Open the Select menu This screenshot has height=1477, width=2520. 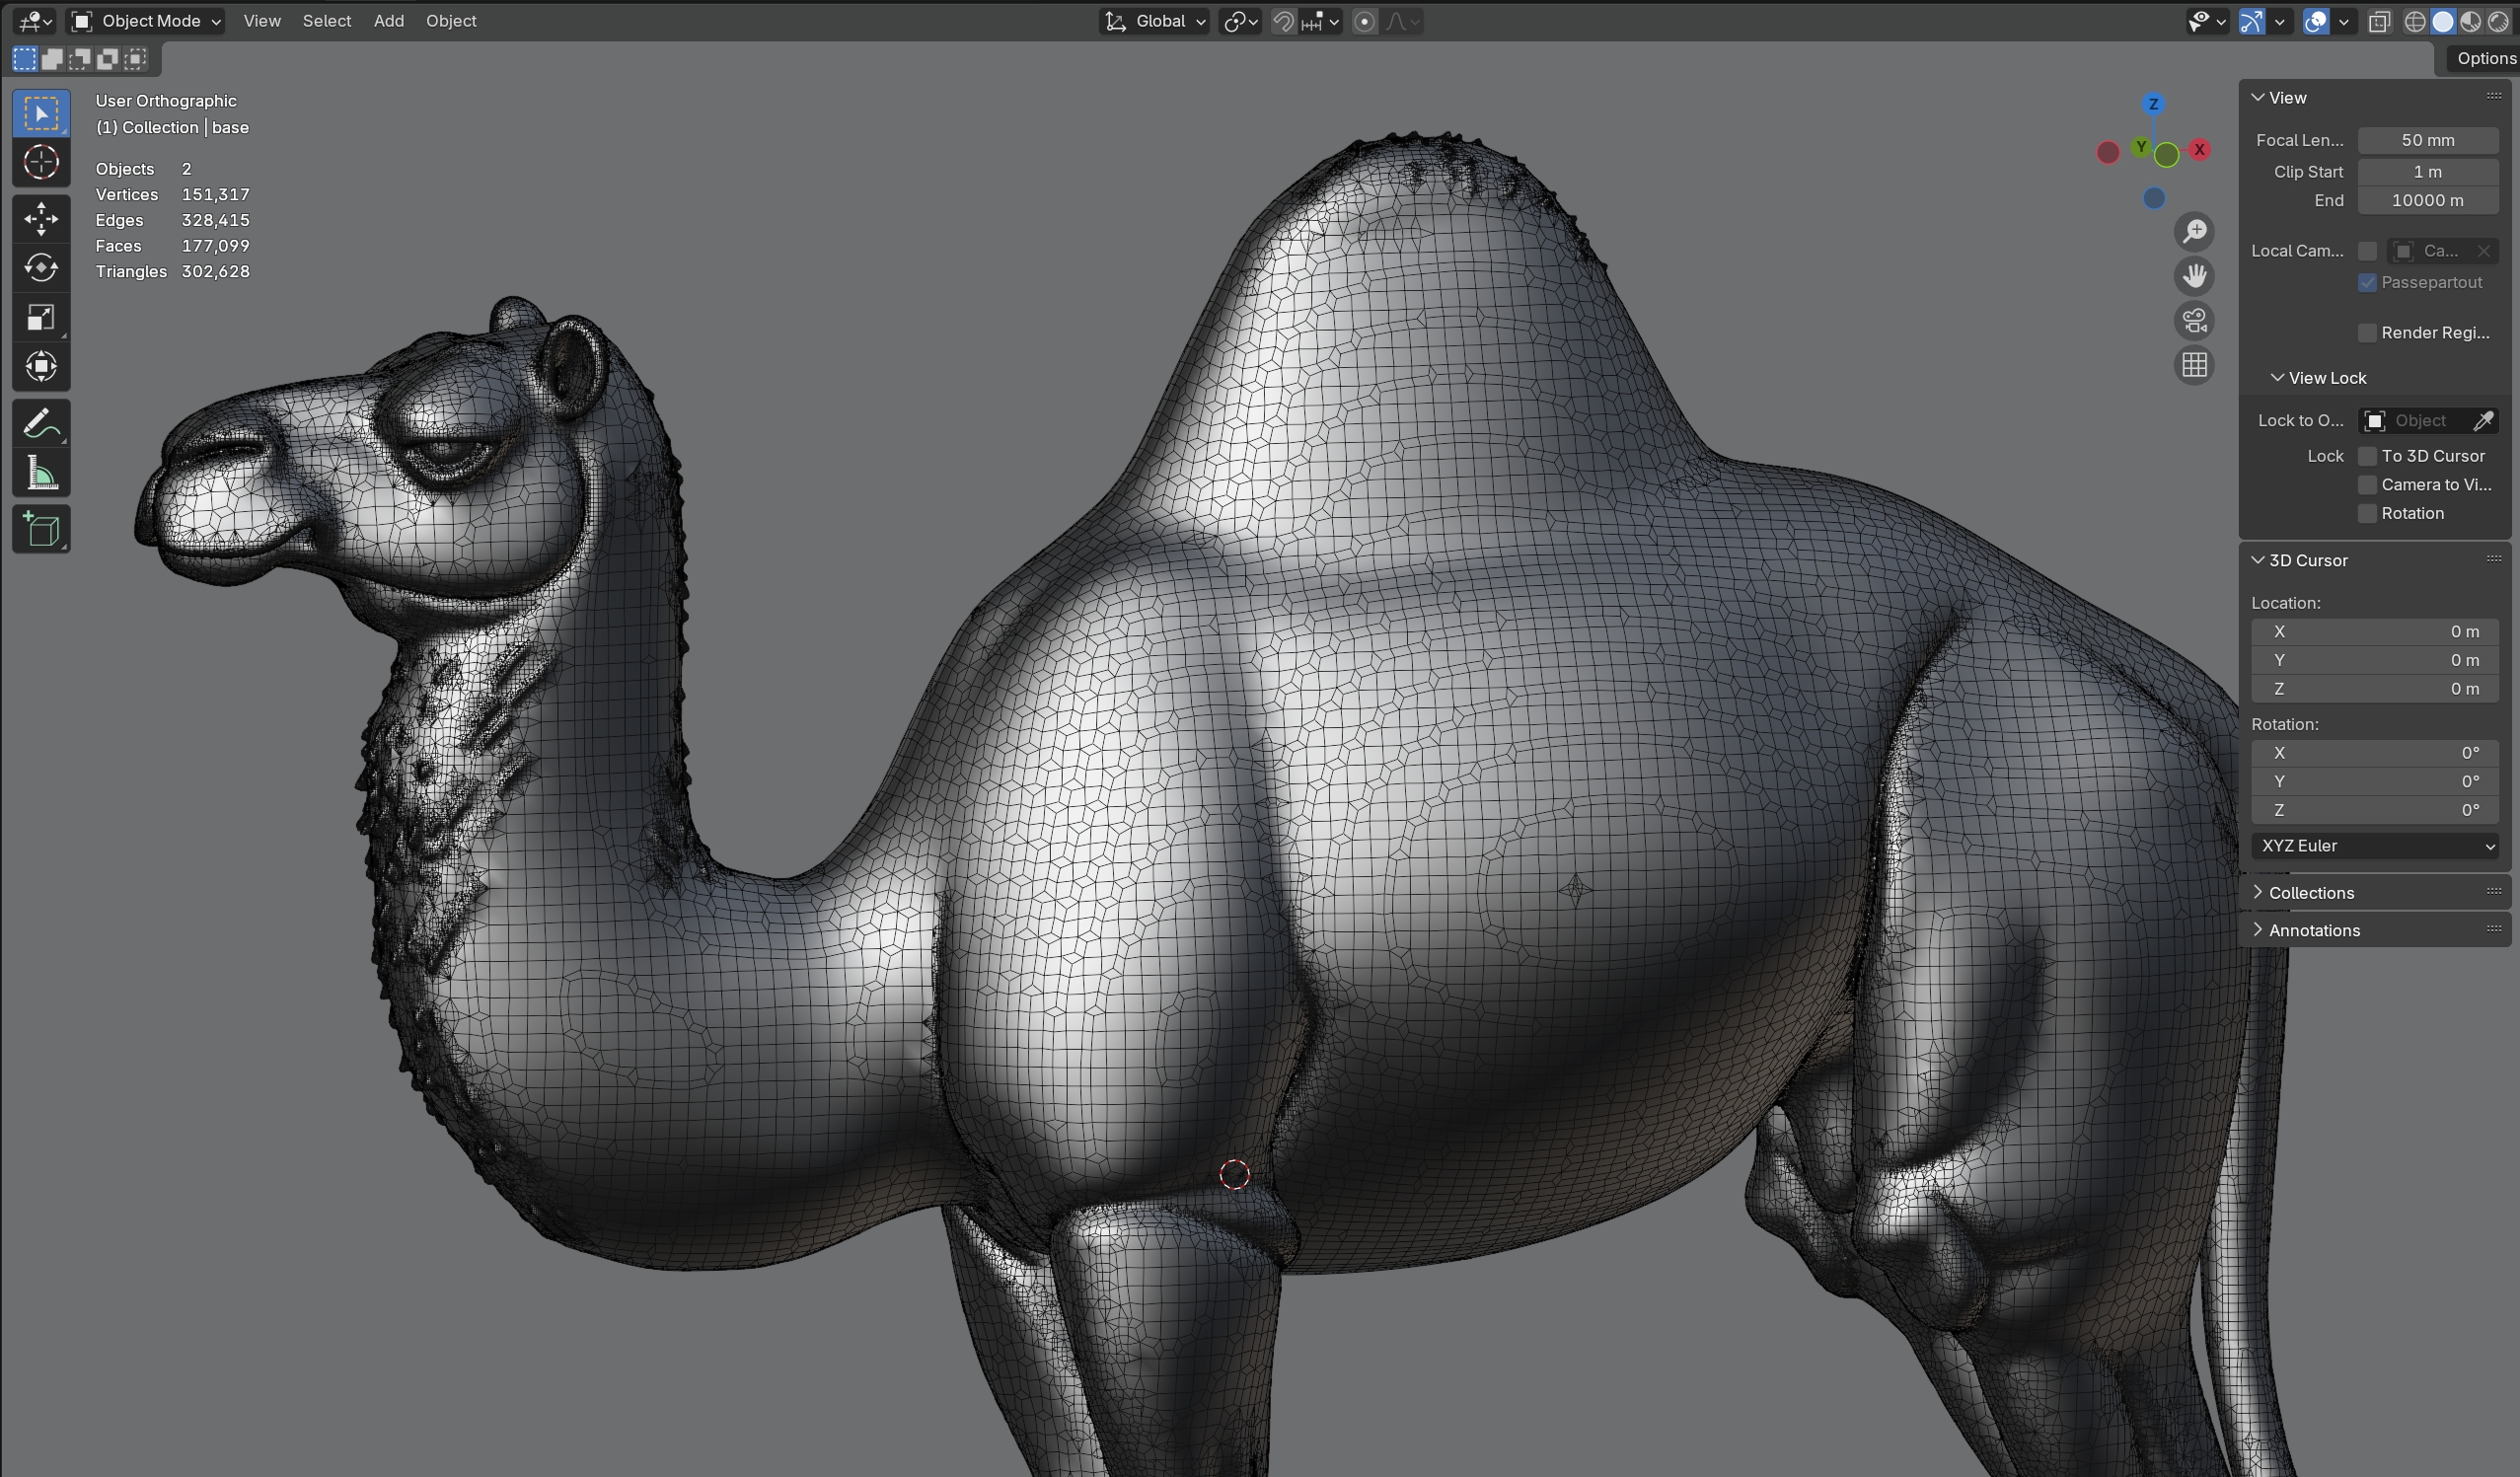pyautogui.click(x=326, y=21)
